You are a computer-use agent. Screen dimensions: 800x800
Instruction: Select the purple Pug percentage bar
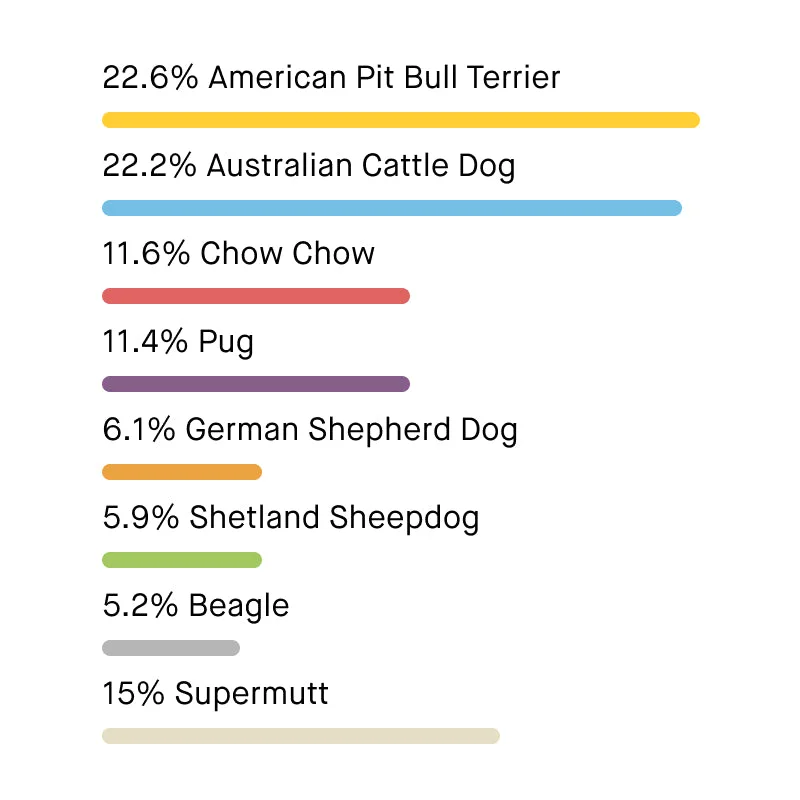(x=256, y=384)
